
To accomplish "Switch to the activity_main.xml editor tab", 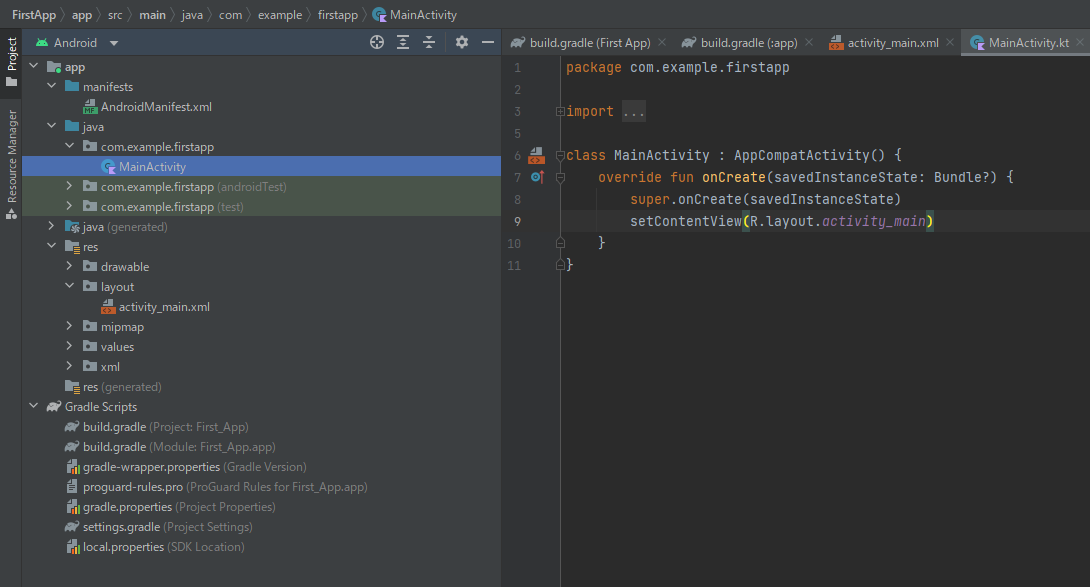I will pyautogui.click(x=892, y=43).
